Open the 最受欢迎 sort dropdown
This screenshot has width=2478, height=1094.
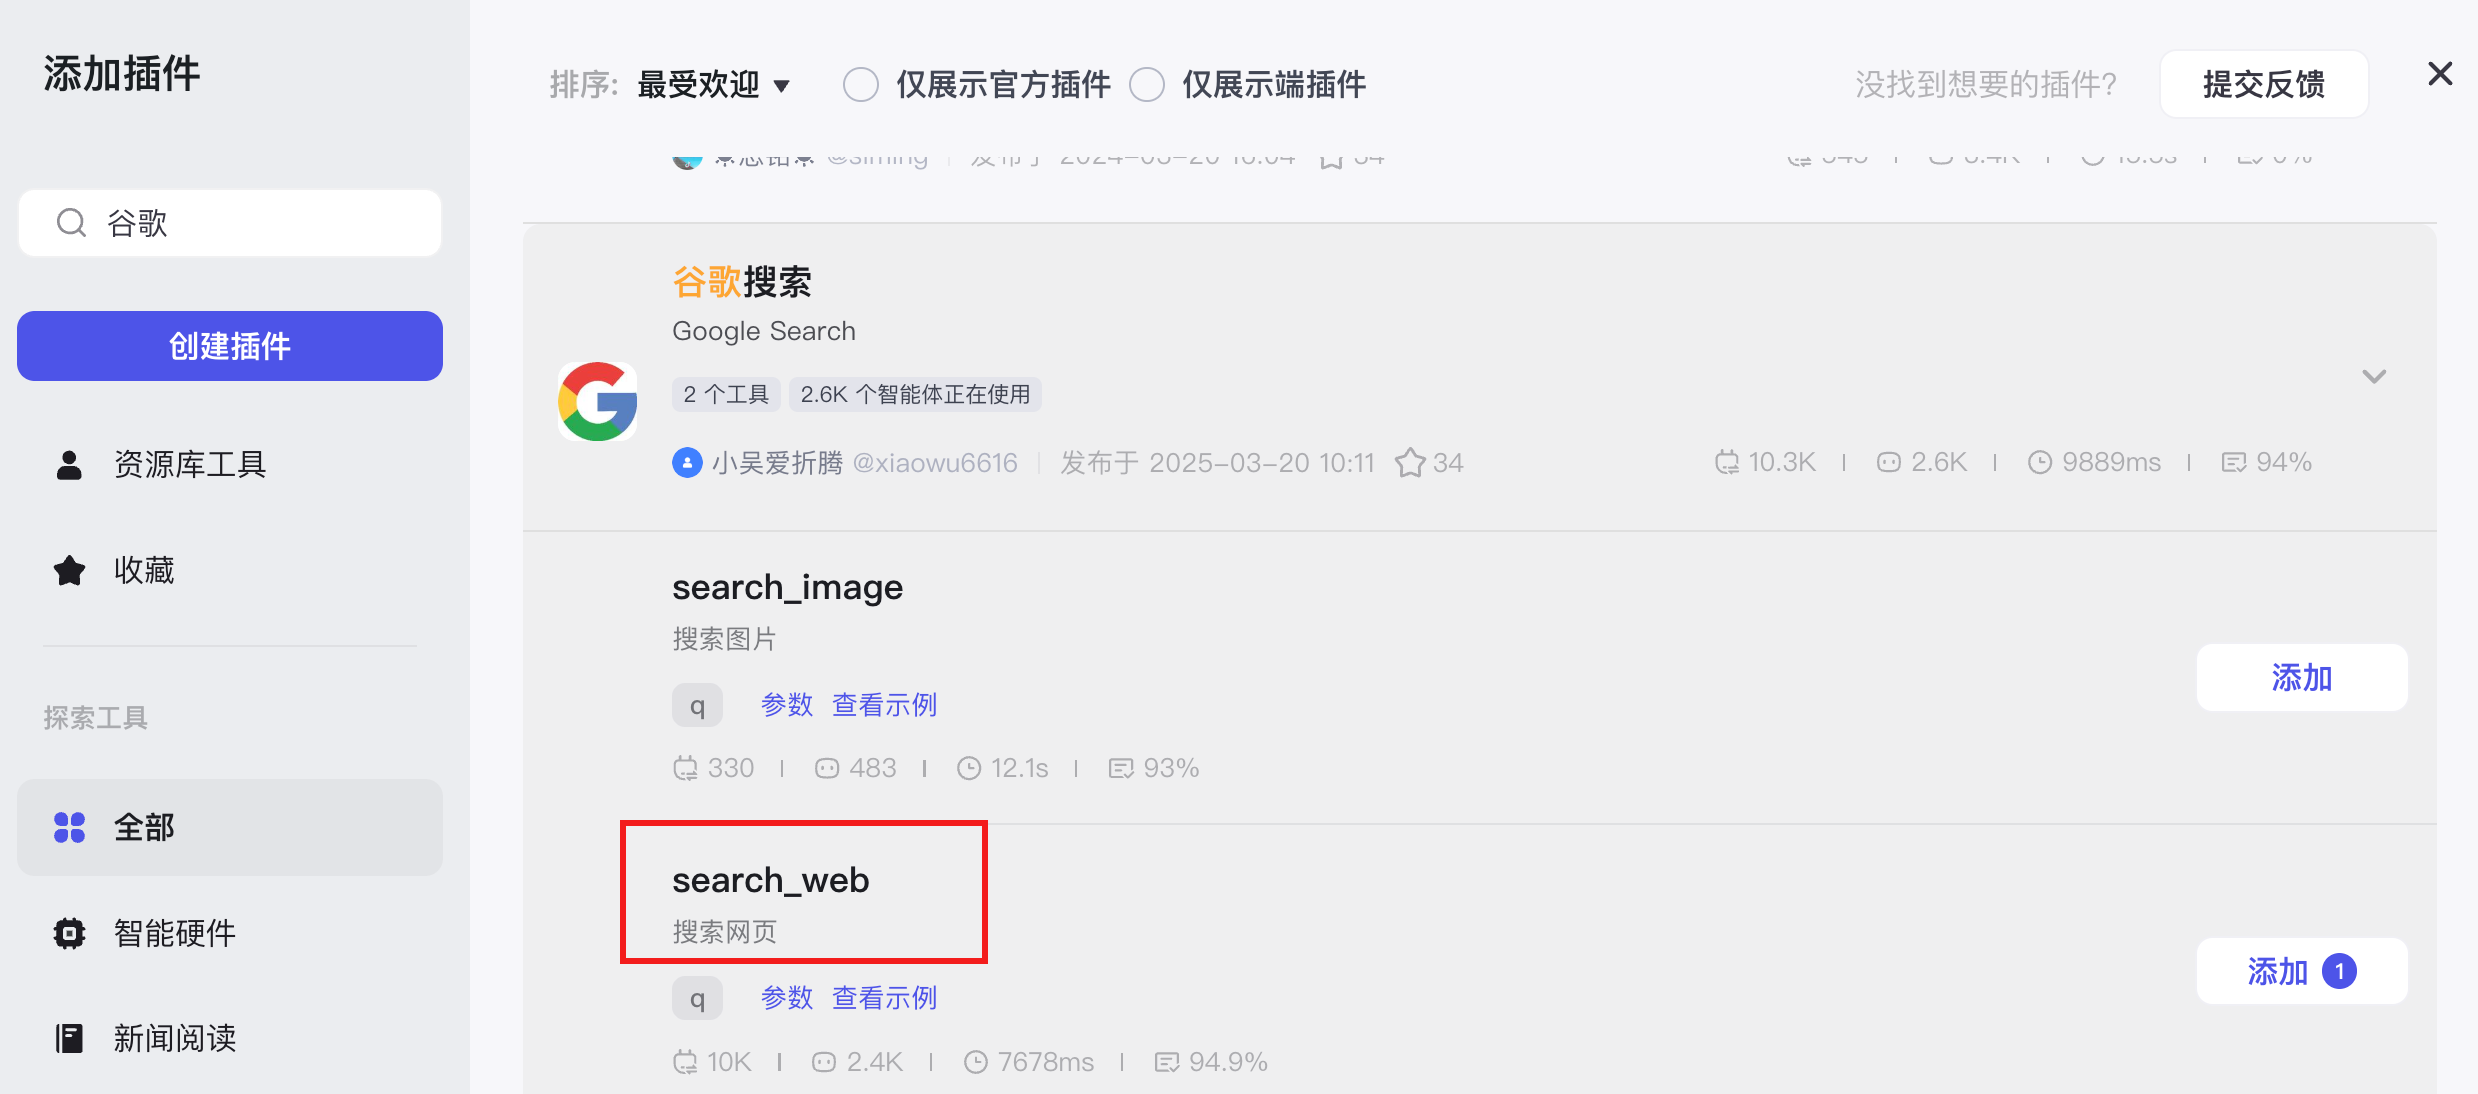(713, 85)
